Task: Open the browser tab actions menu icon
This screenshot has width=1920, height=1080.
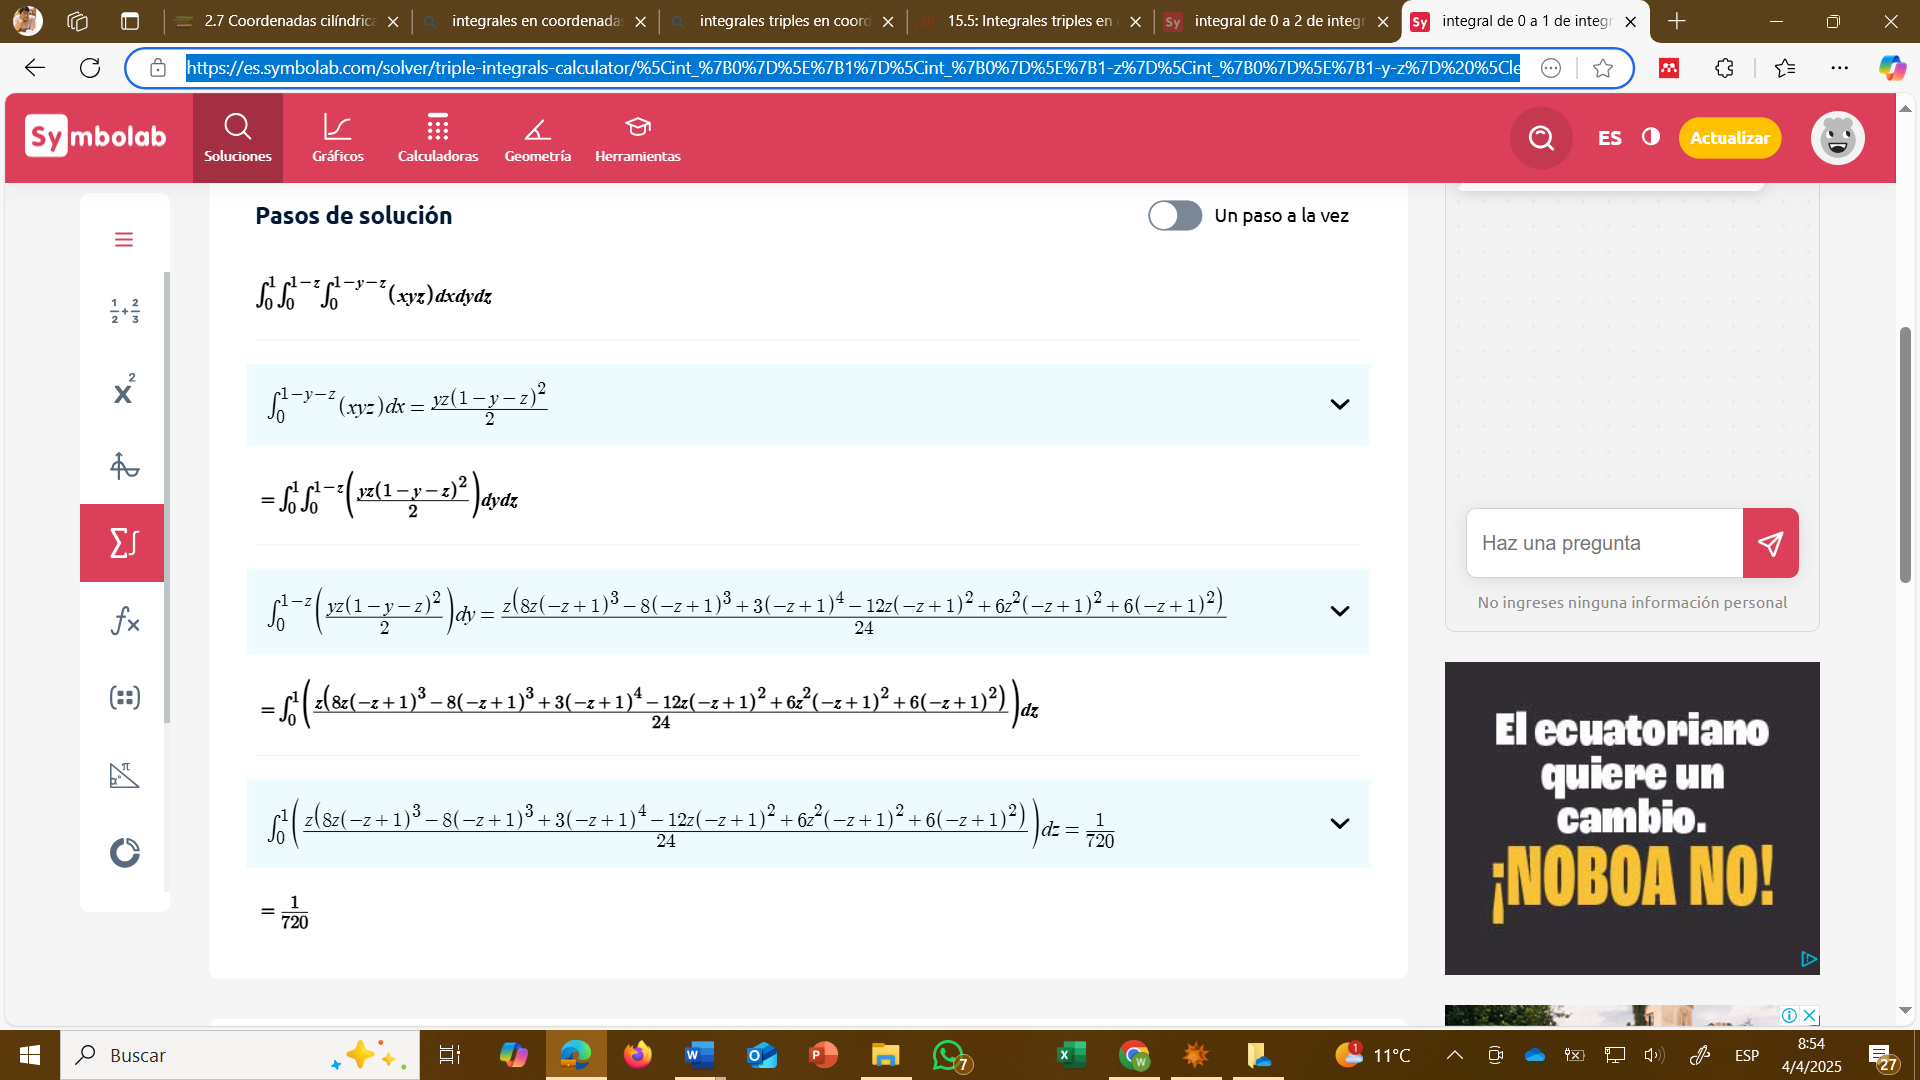Action: coord(130,21)
